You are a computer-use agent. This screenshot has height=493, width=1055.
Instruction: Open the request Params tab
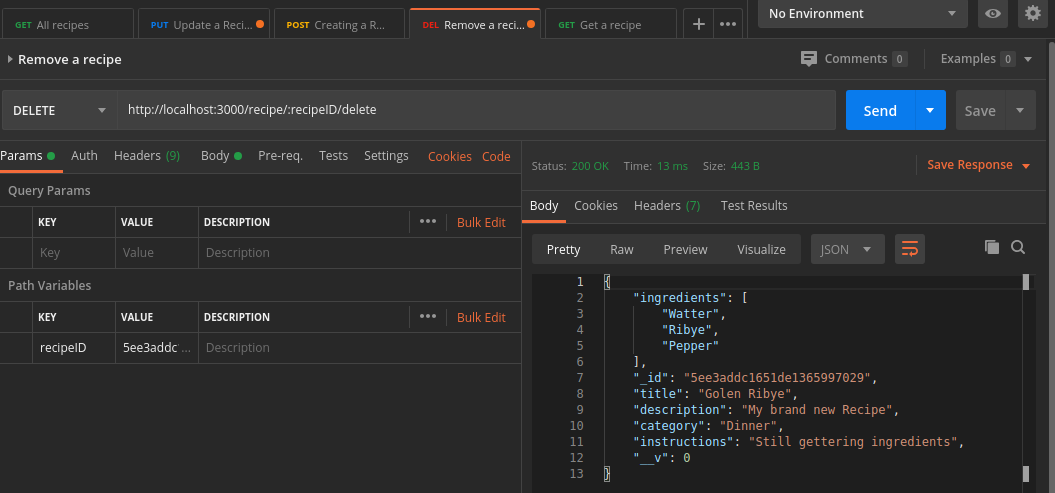click(x=28, y=156)
